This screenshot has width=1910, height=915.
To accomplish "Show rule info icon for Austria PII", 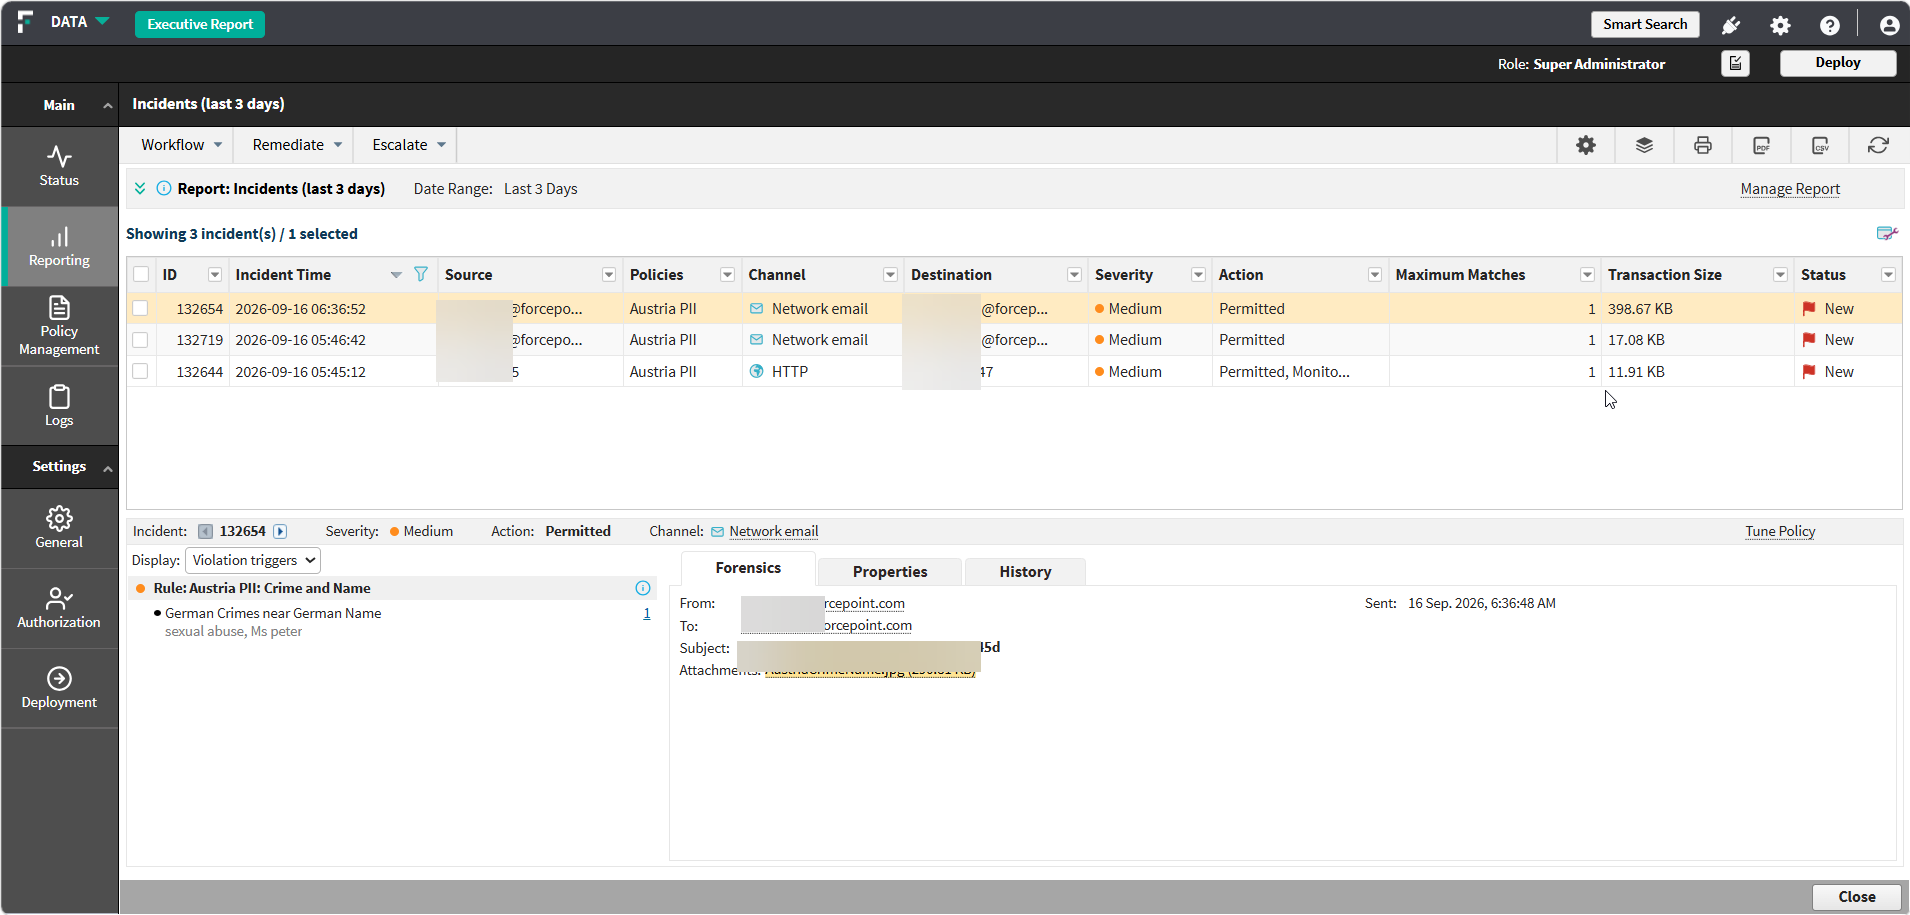I will 643,588.
